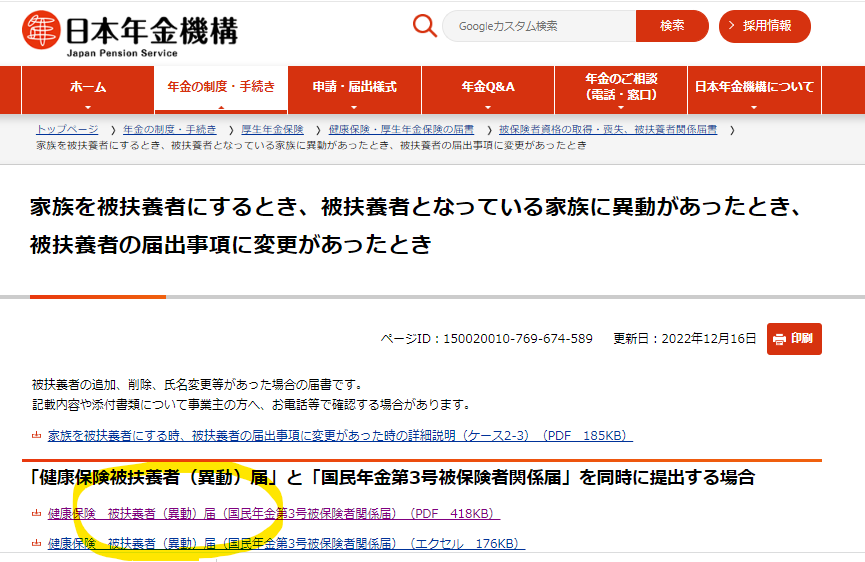Image resolution: width=865 pixels, height=562 pixels.
Task: Open 厚生年金保険 breadcrumb link
Action: pos(272,130)
